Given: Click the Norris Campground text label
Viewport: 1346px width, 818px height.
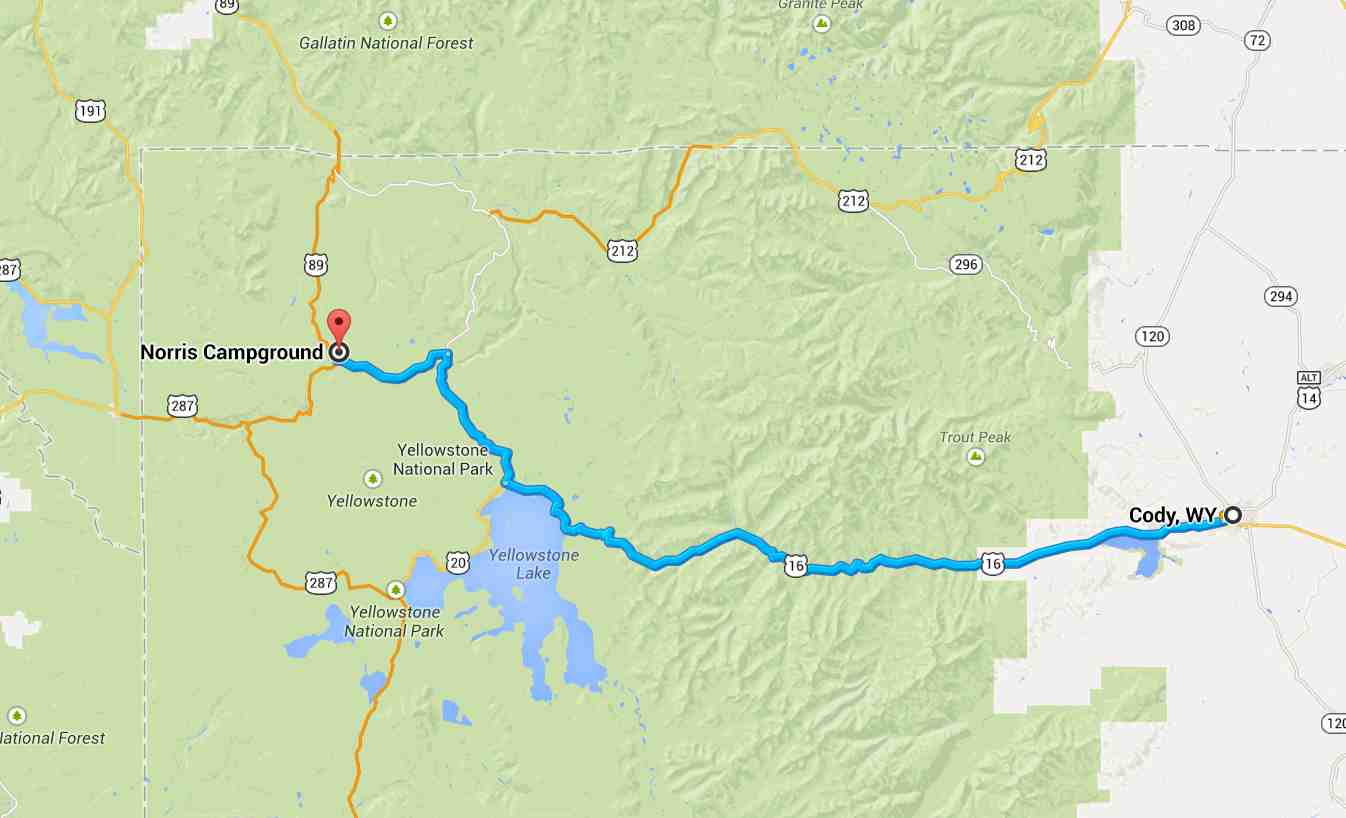Looking at the screenshot, I should point(232,352).
